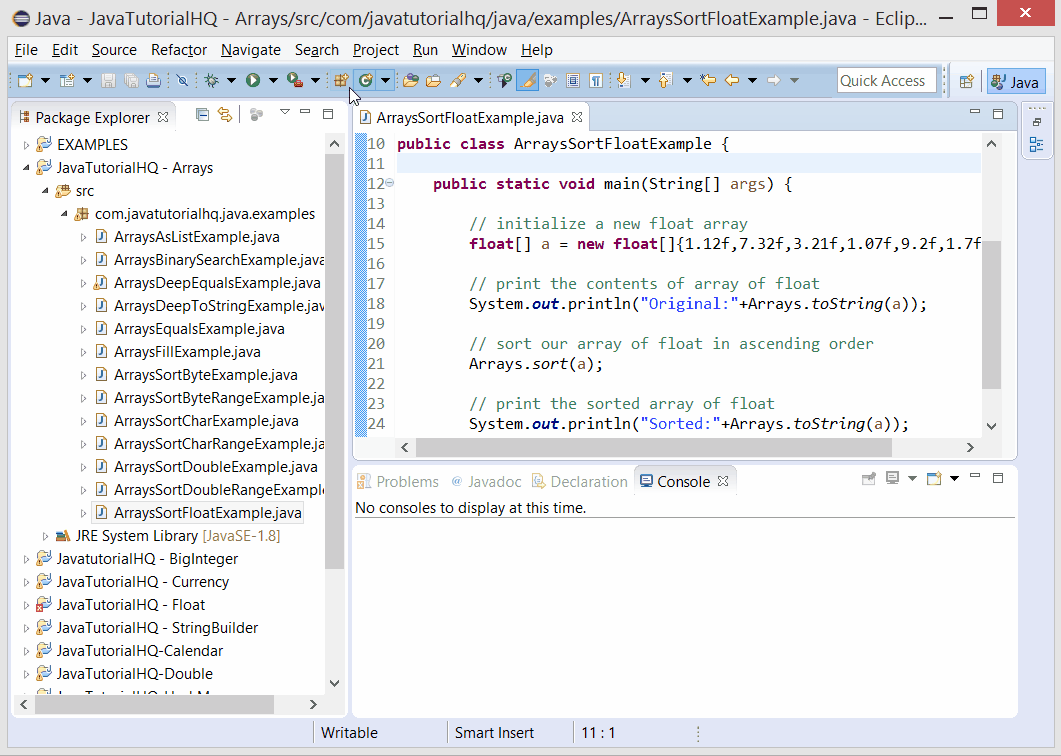Image resolution: width=1061 pixels, height=756 pixels.
Task: Click the Pin Console icon
Action: click(869, 479)
